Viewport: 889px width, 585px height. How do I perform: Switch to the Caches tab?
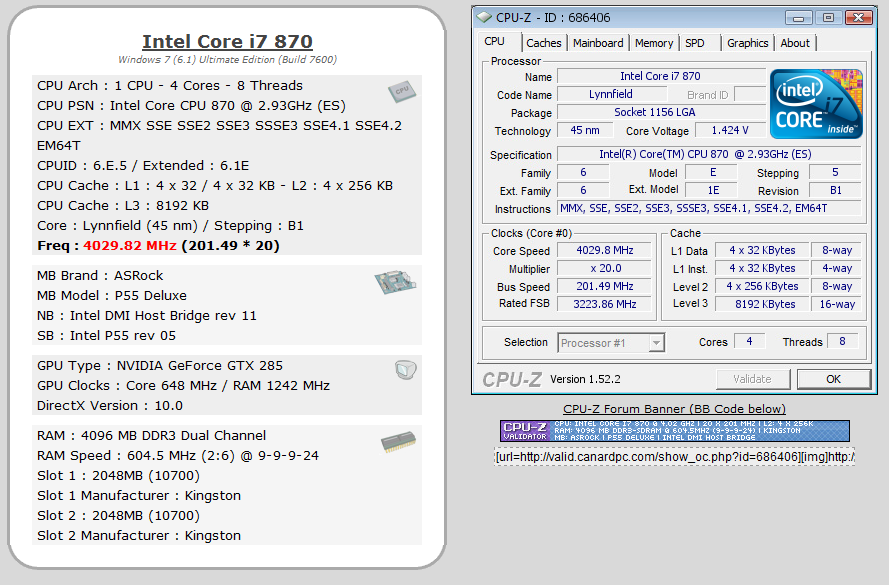[544, 43]
